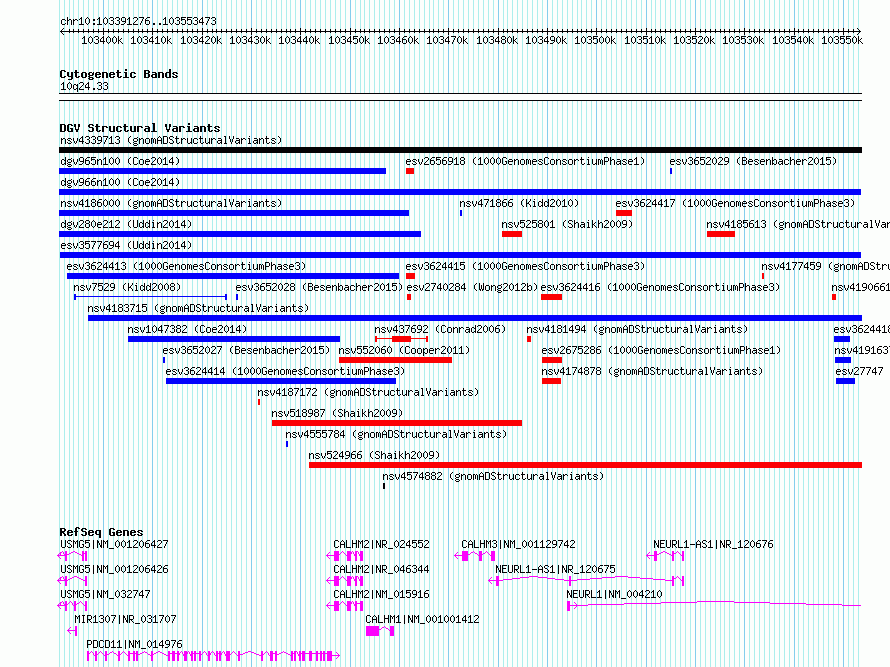Select the USMG5|NM_001206426 transcript glyph
The height and width of the screenshot is (667, 890).
[x=73, y=581]
